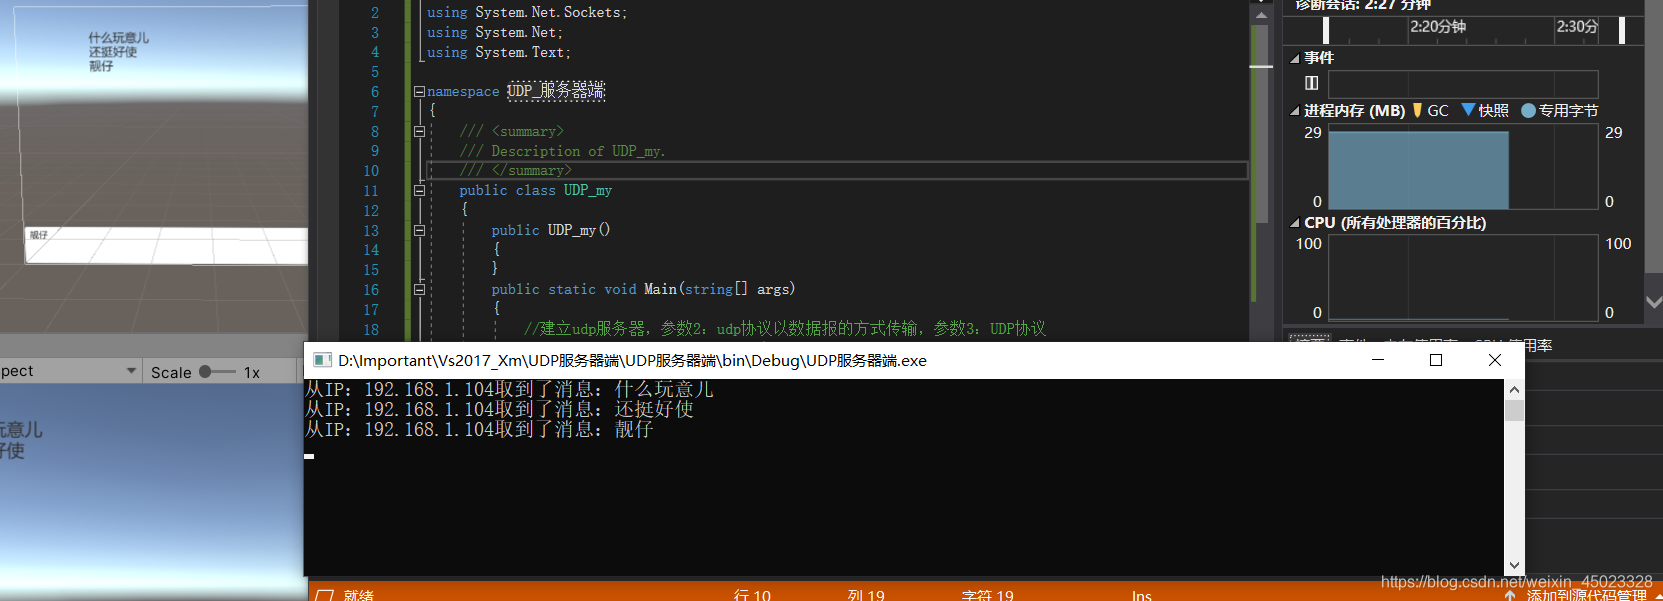Collapse the 事件 section in diagnostics
This screenshot has width=1663, height=601.
[1294, 58]
